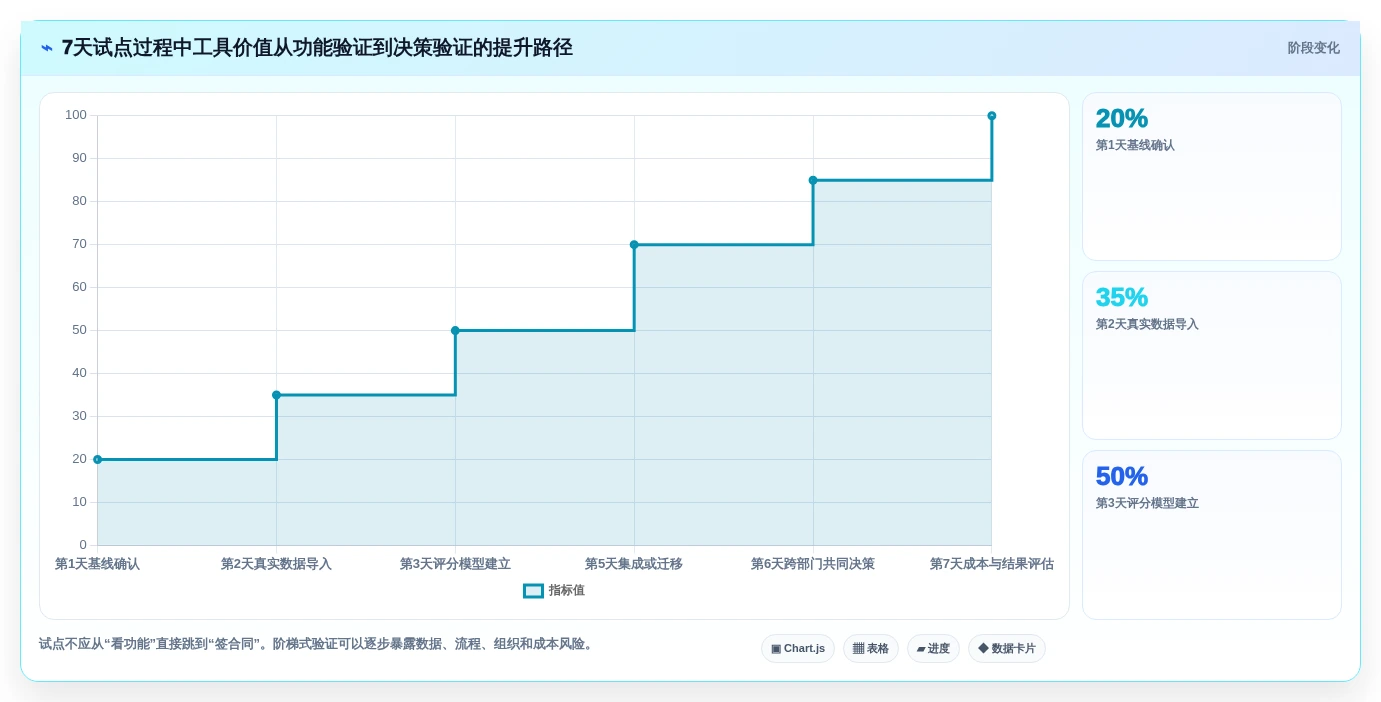The image size is (1381, 702).
Task: Click the 阶段变化 label in header
Action: (1313, 48)
